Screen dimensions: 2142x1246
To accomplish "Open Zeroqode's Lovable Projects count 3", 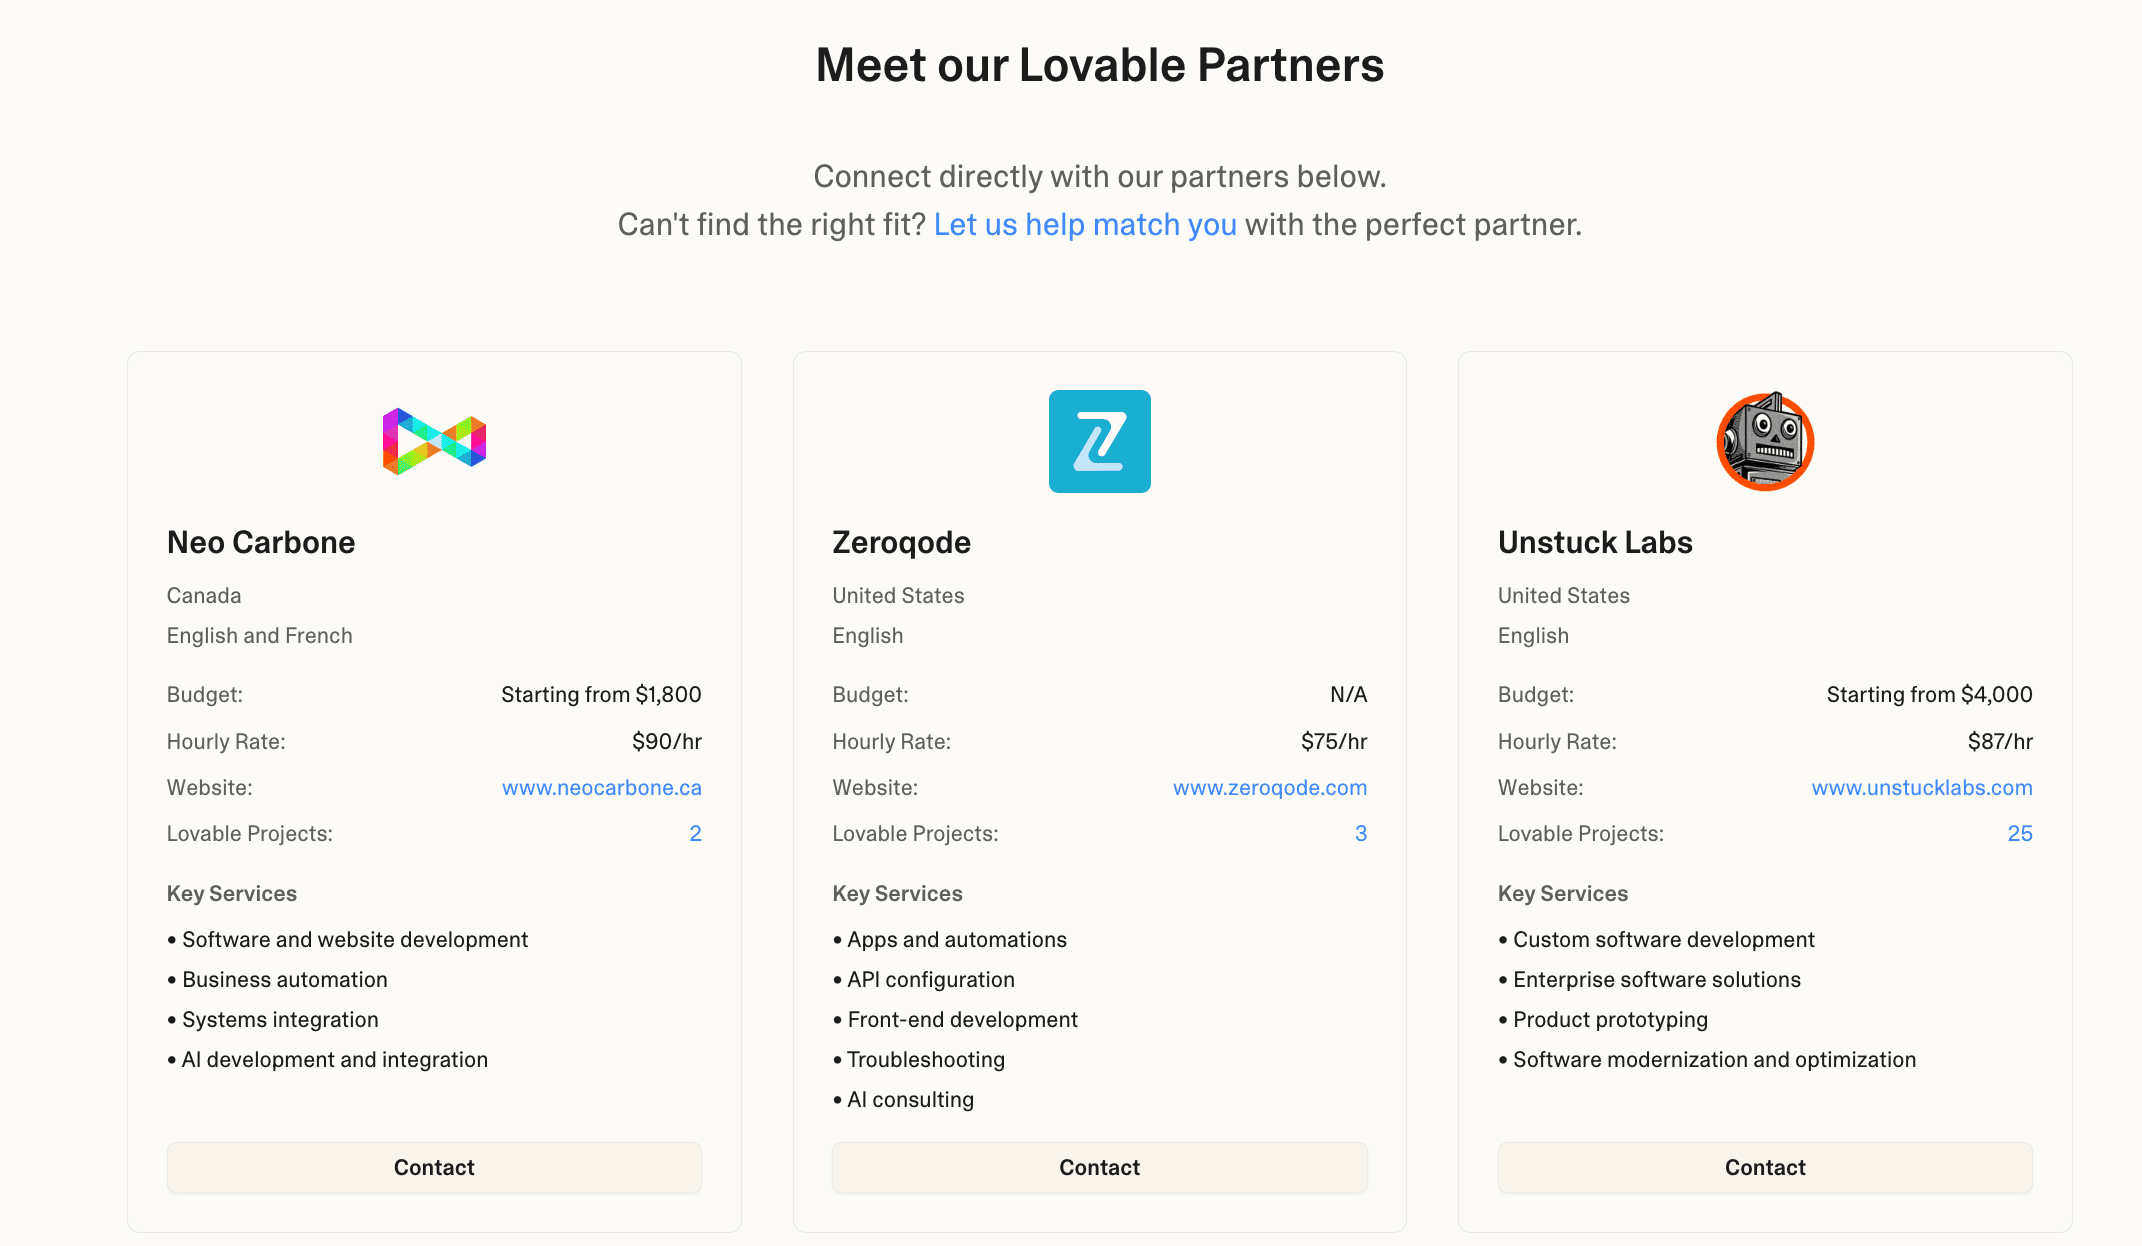I will (1361, 833).
